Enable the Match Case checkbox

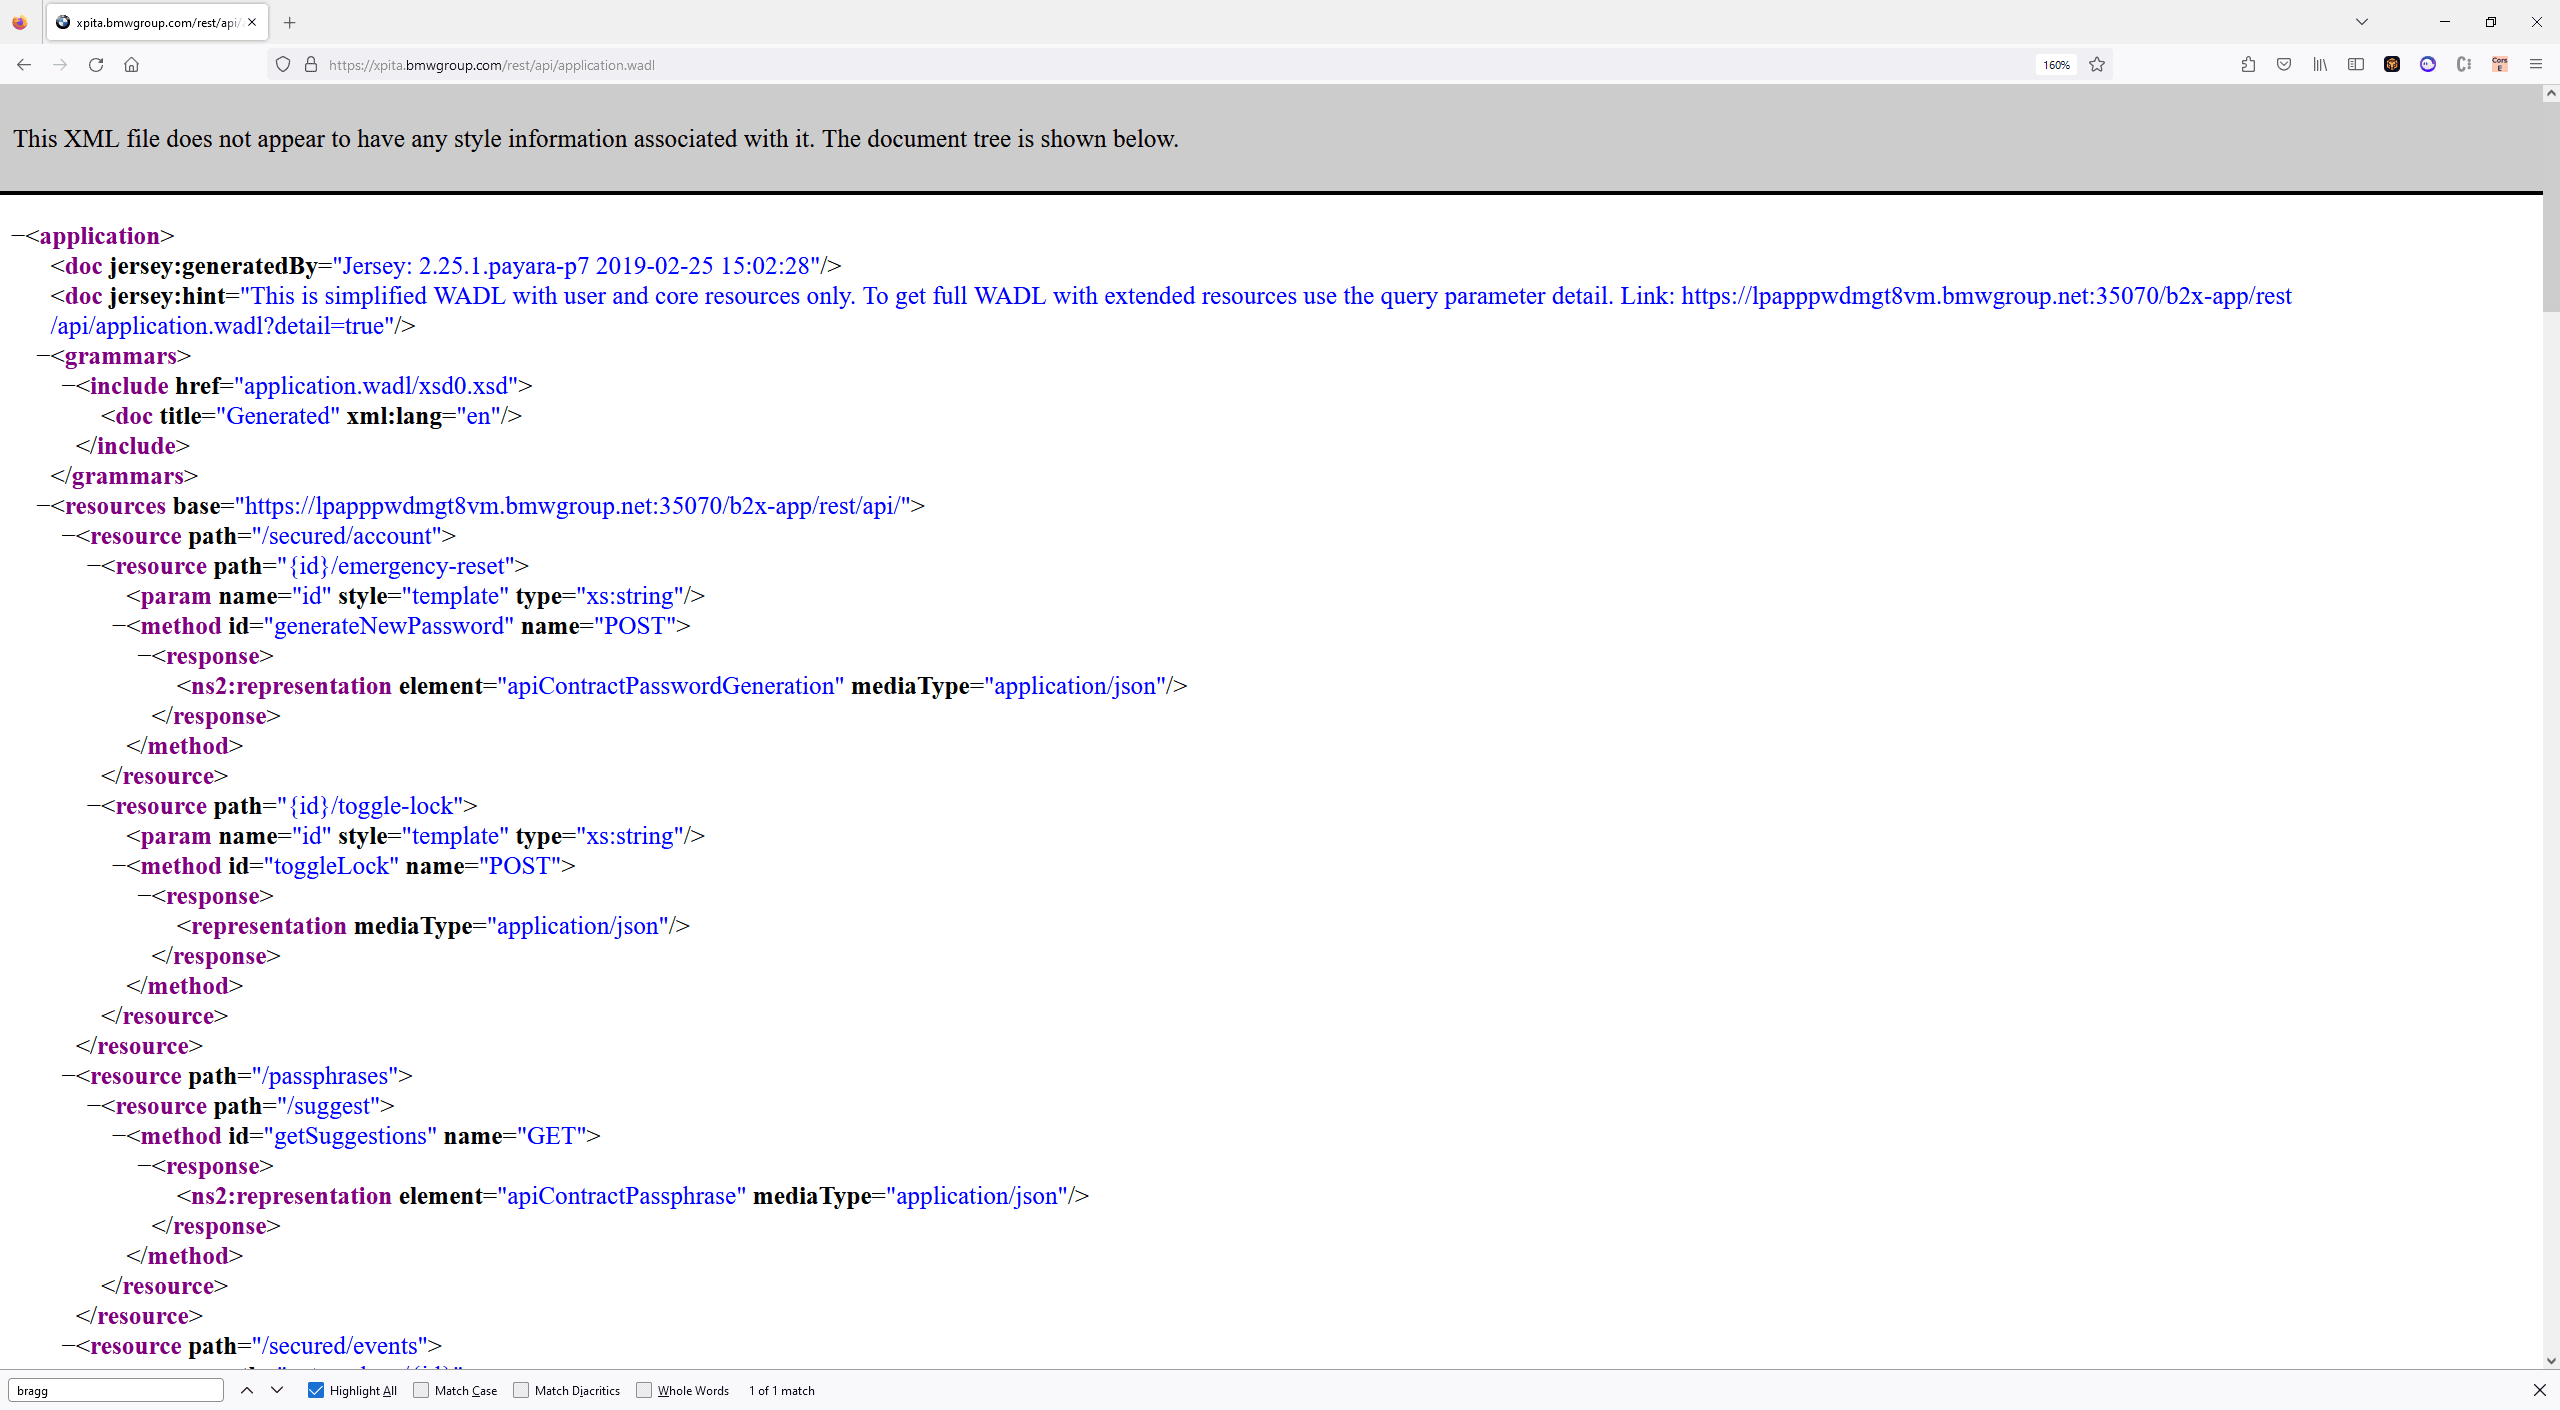click(x=421, y=1390)
